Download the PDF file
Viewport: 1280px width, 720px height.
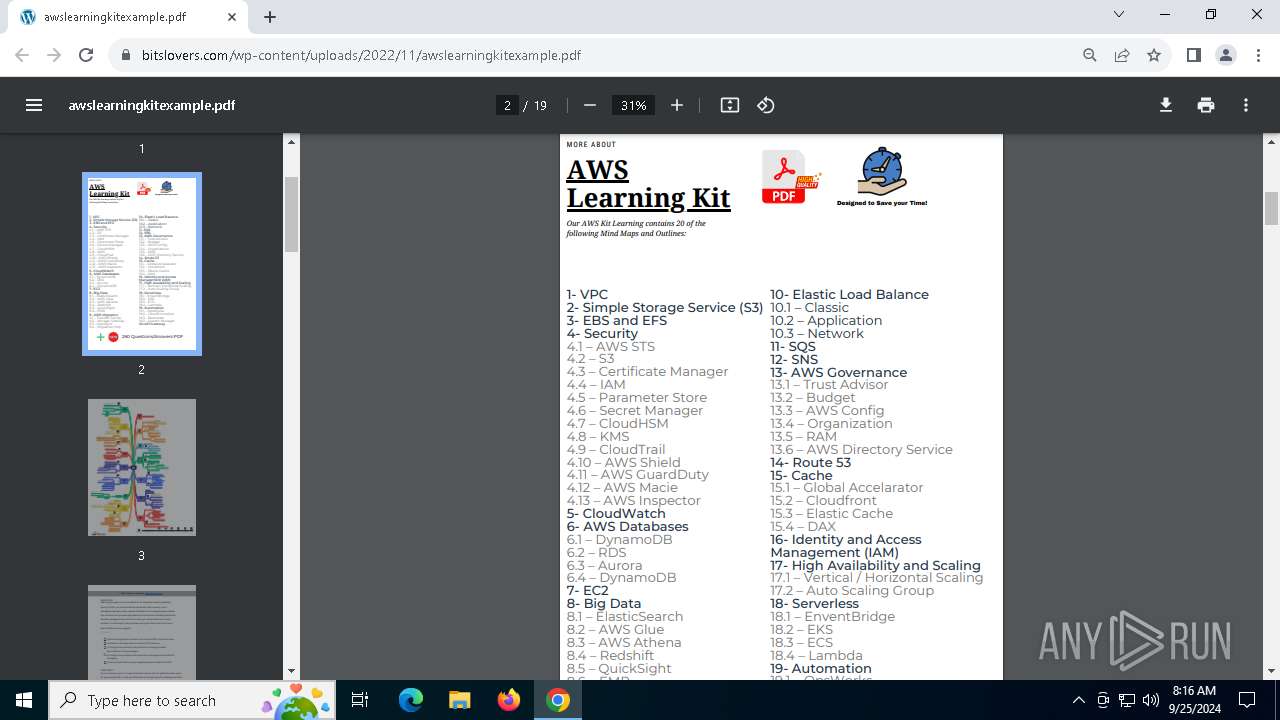click(x=1166, y=105)
